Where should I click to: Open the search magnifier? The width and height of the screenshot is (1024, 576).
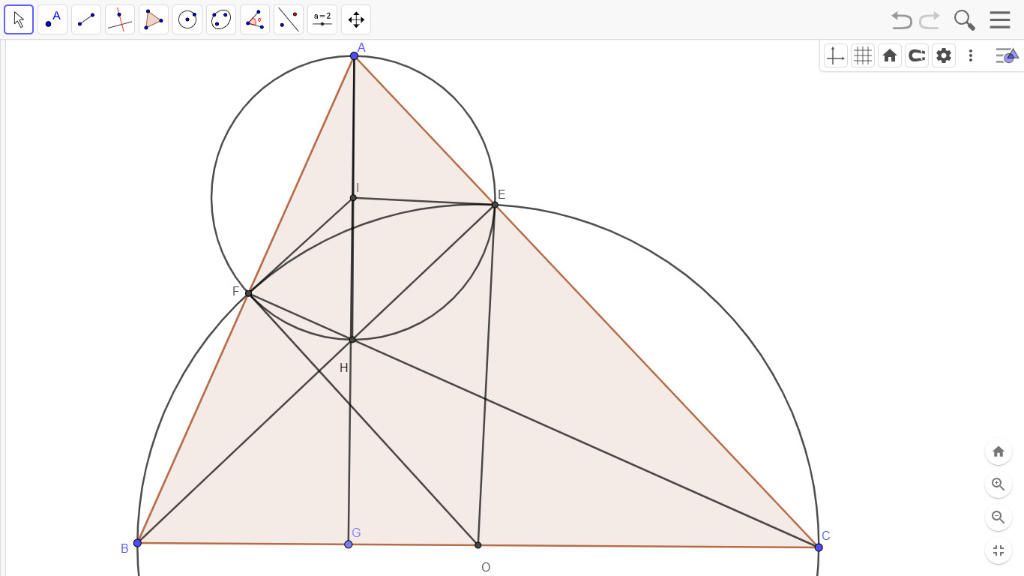click(964, 20)
